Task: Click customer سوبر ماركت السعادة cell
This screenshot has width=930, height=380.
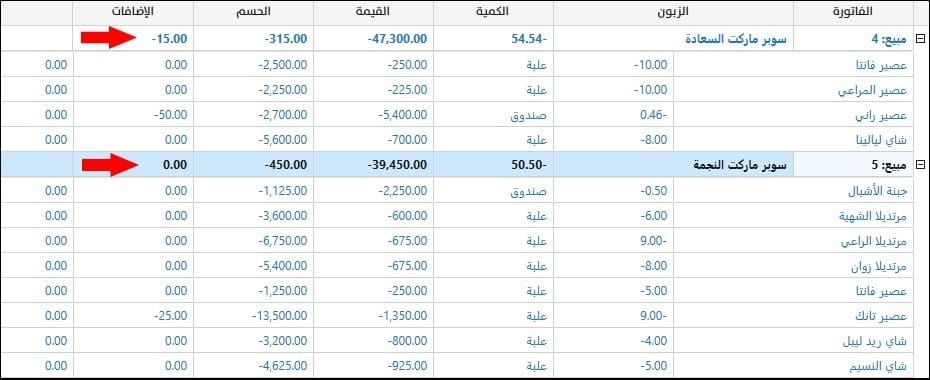Action: tap(673, 39)
